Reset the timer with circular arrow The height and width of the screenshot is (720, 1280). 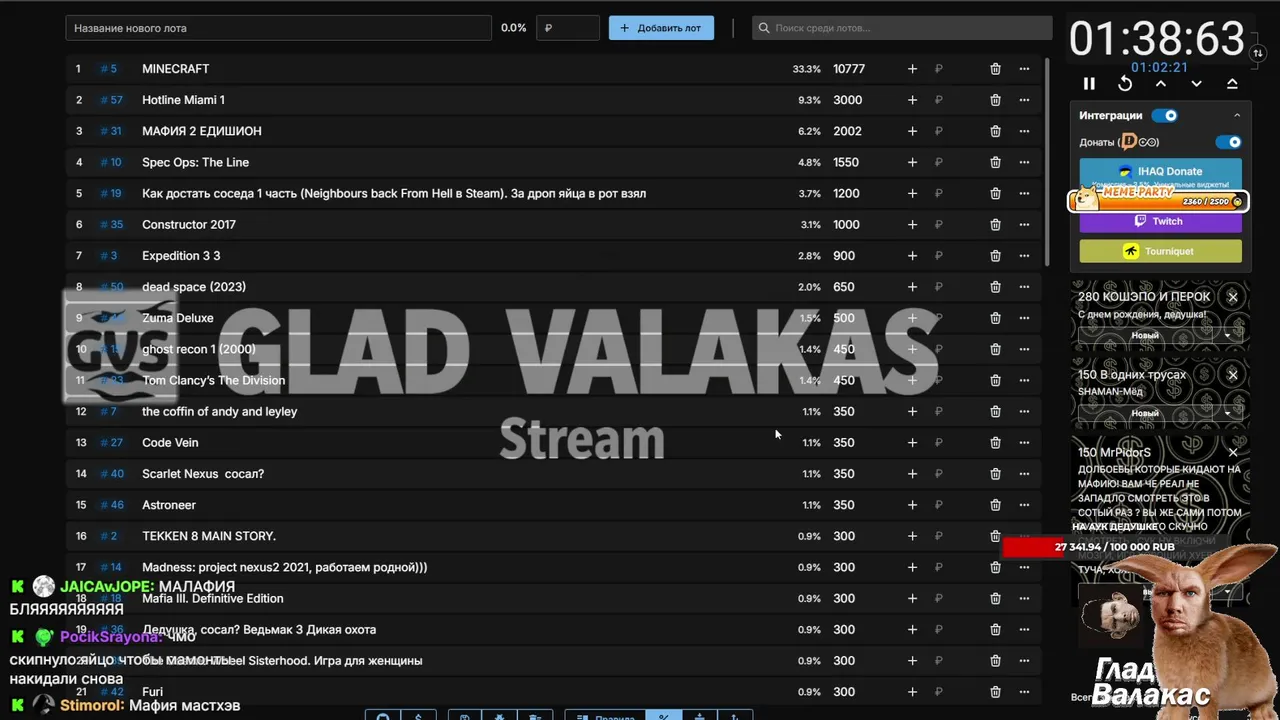click(1125, 84)
